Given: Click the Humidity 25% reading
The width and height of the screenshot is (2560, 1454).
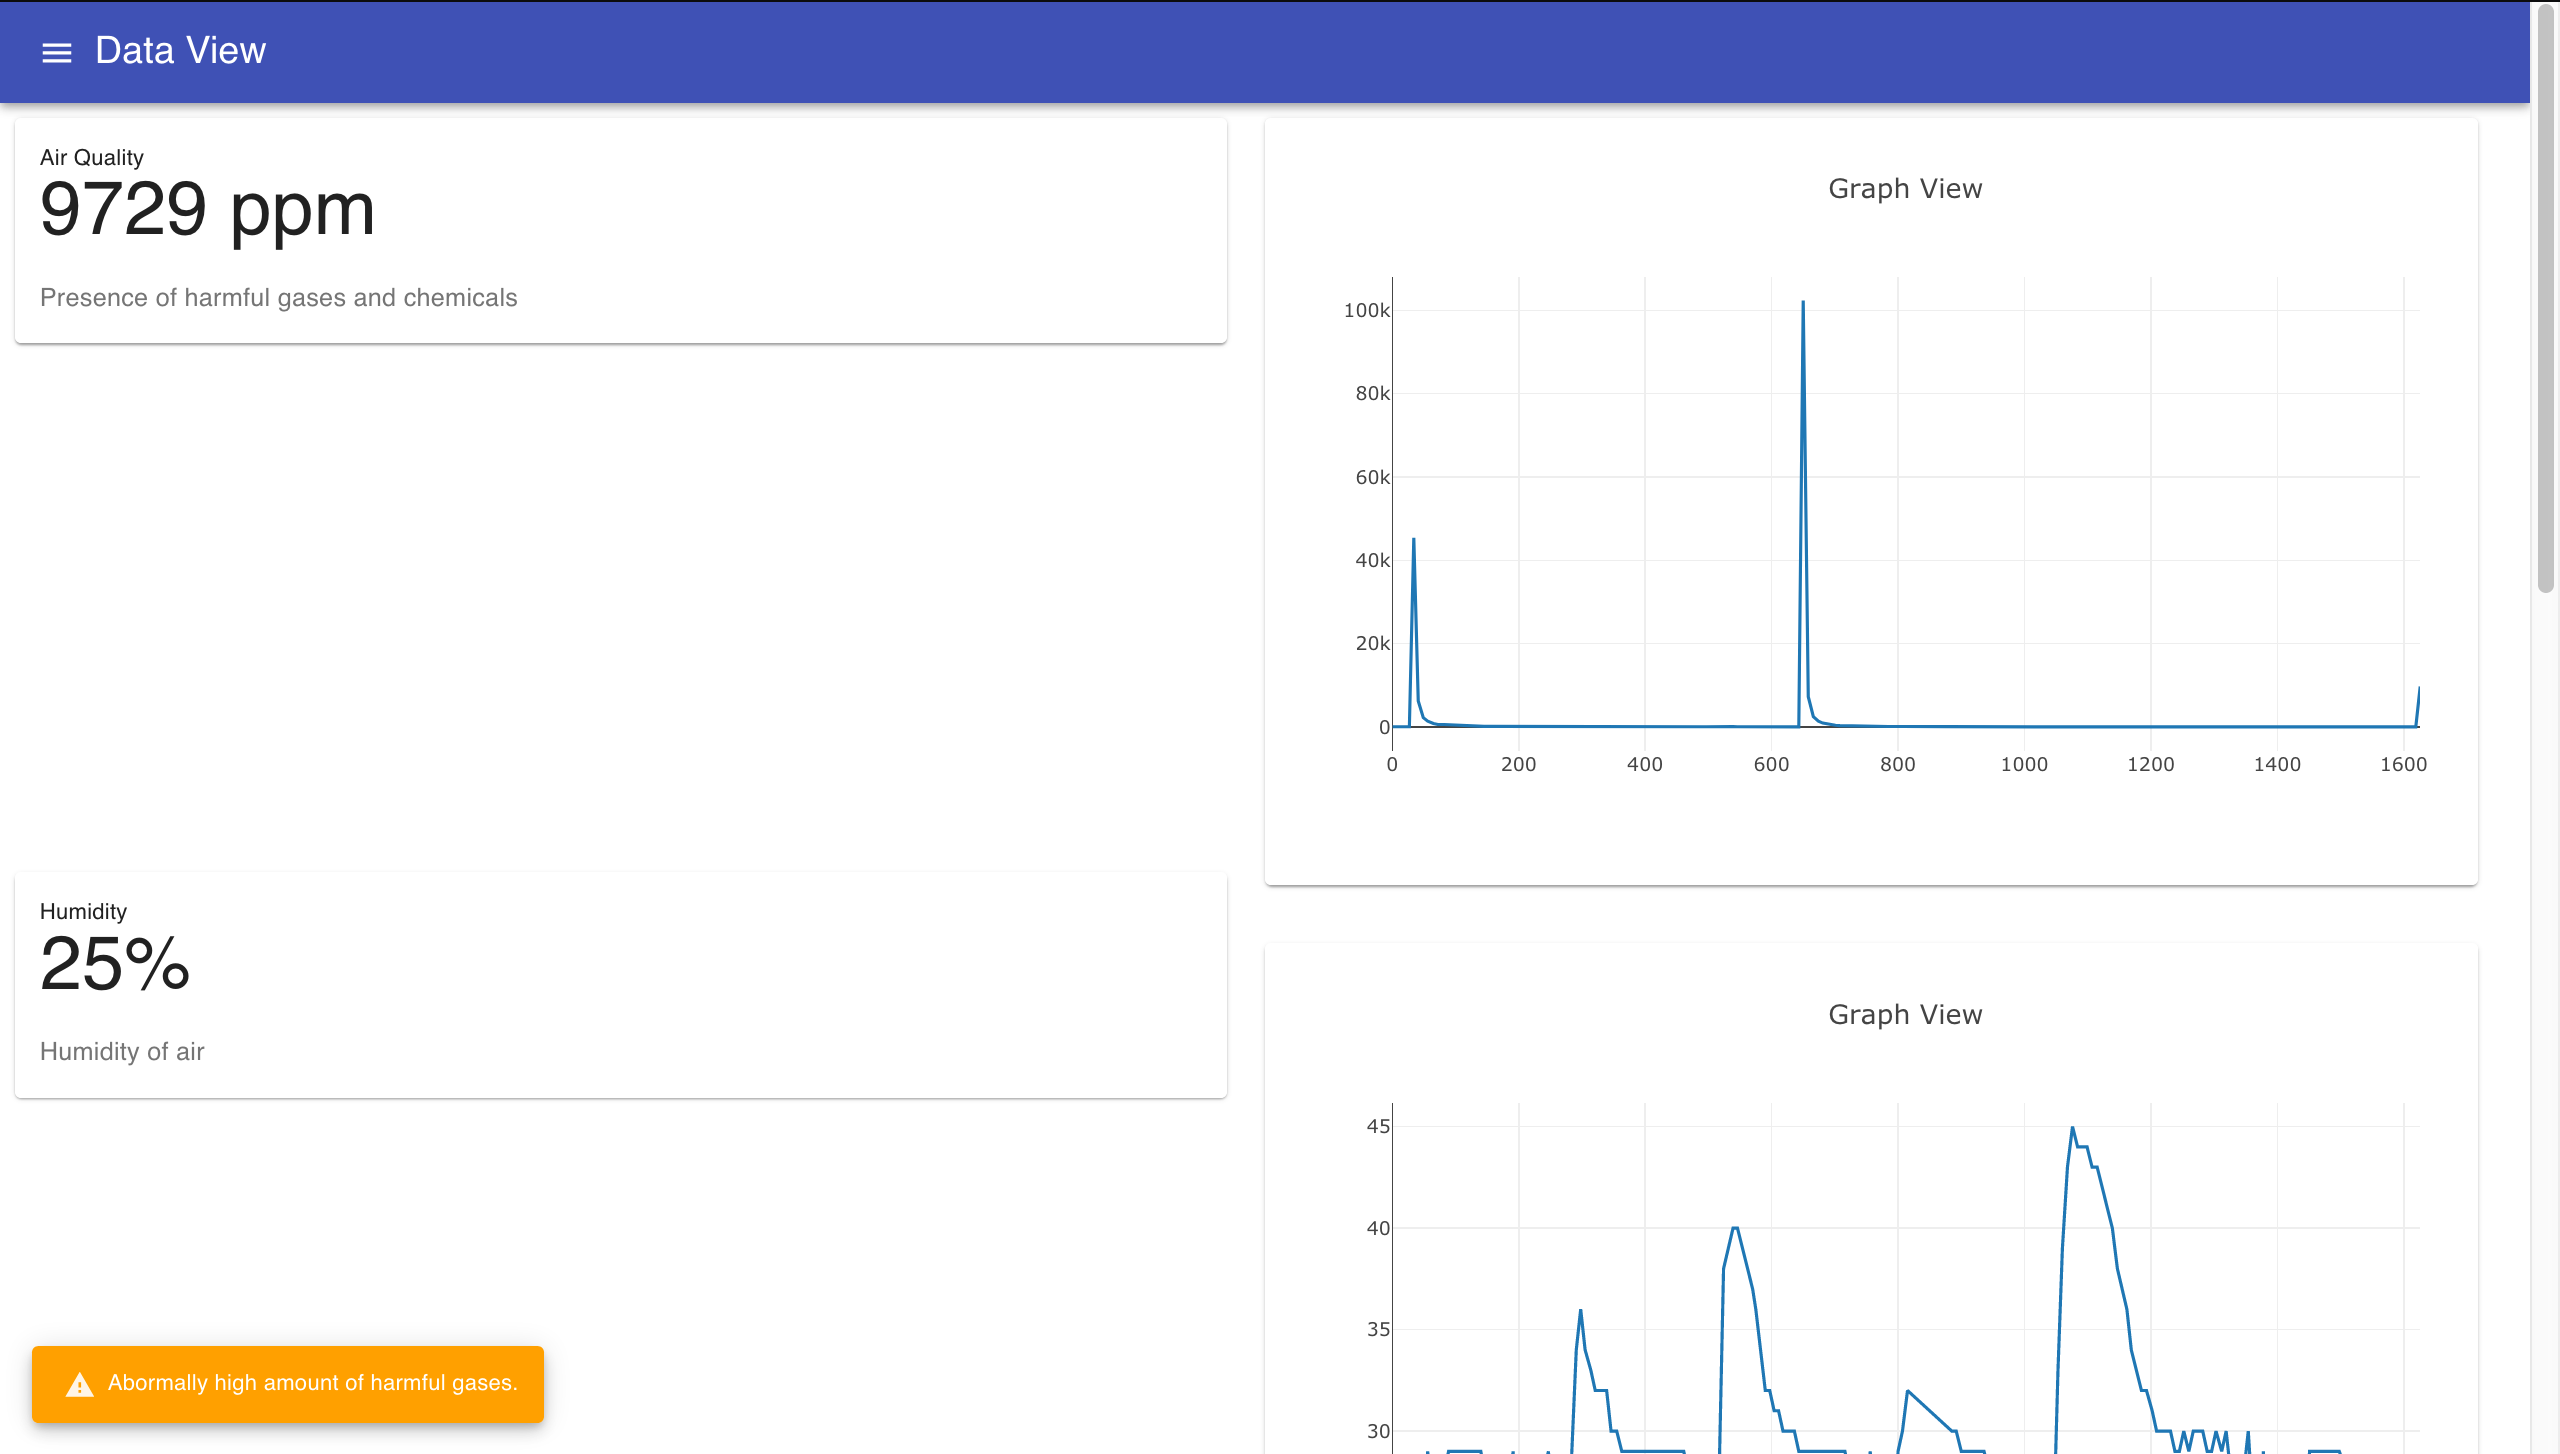Looking at the screenshot, I should (115, 965).
